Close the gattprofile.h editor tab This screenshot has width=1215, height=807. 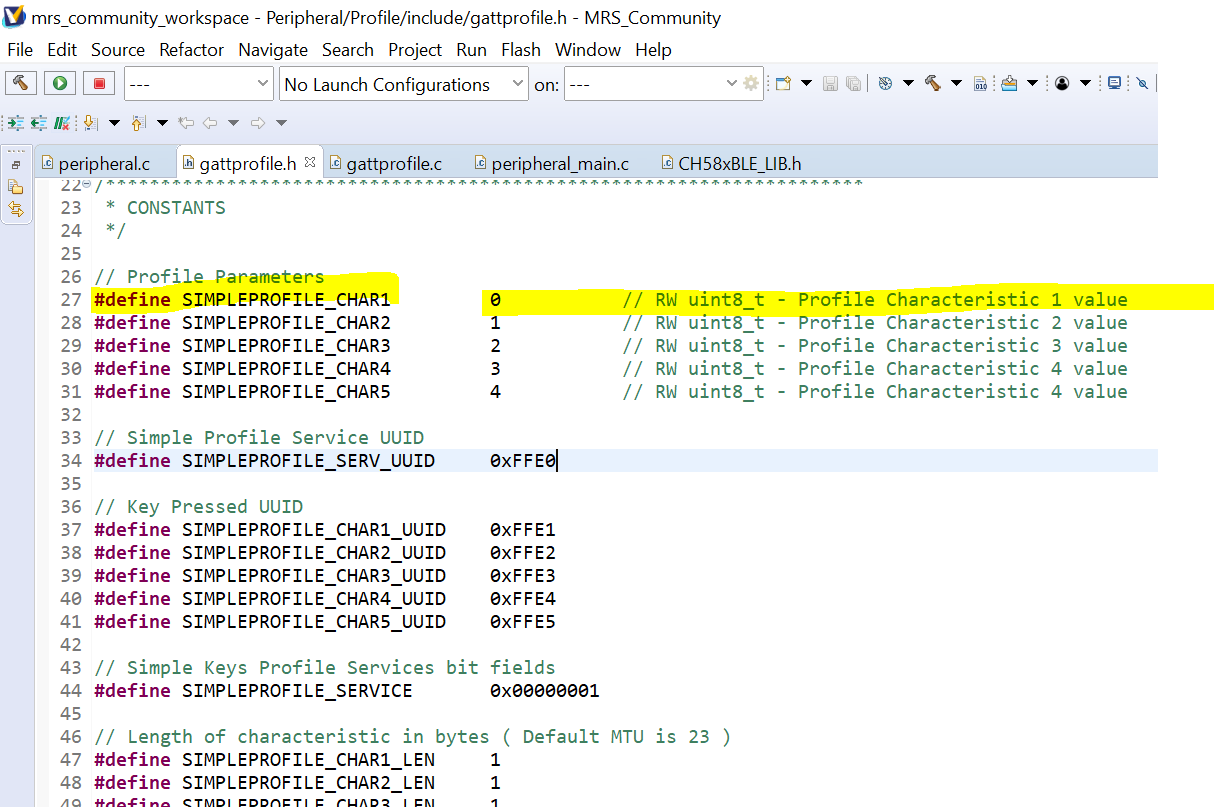[x=310, y=162]
